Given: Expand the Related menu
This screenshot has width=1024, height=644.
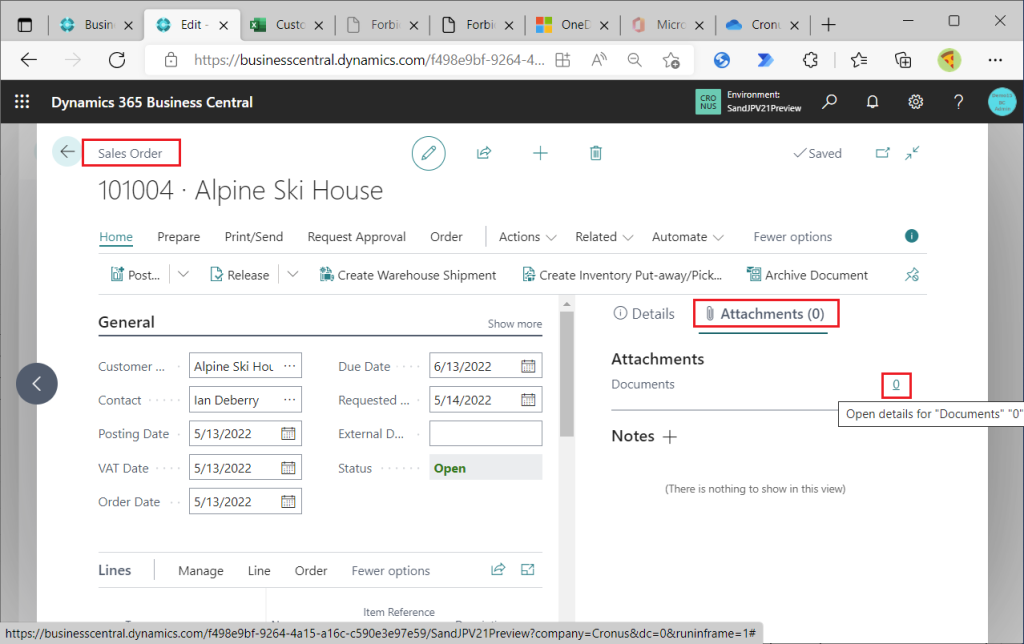Looking at the screenshot, I should [x=603, y=237].
